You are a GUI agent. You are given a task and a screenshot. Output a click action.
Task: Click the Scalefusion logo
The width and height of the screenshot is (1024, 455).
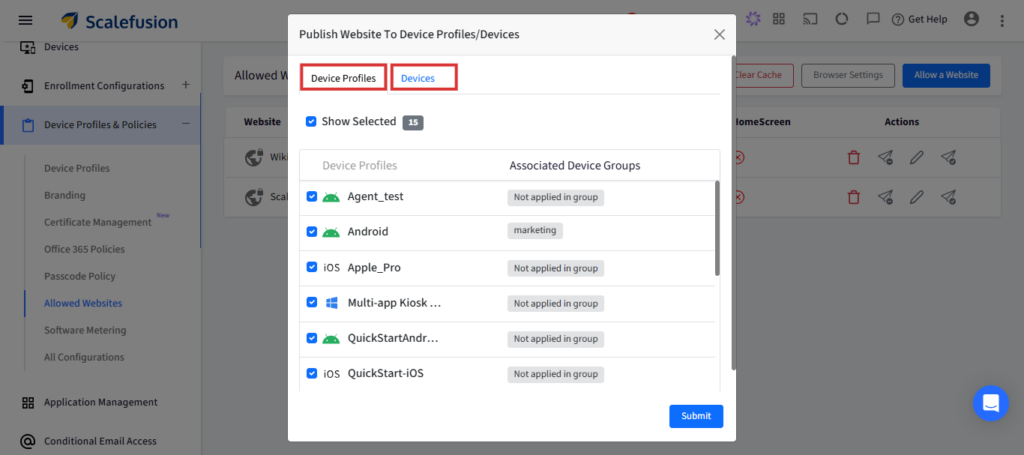(119, 21)
